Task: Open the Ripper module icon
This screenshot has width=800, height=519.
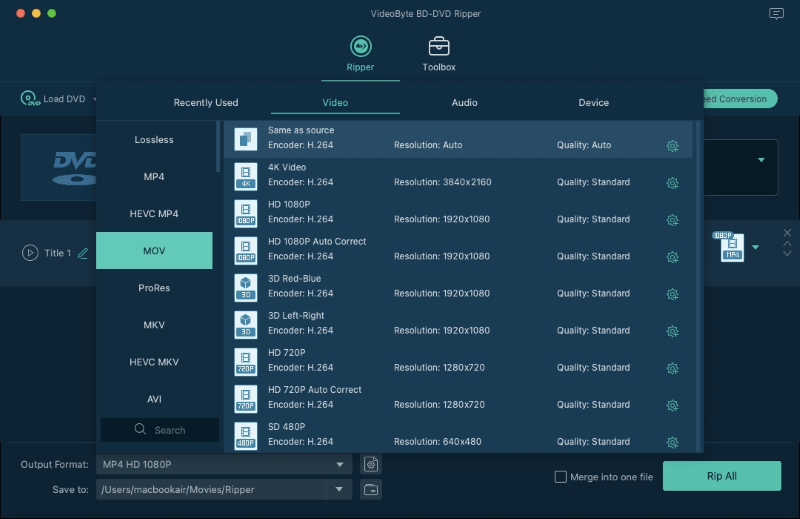Action: (x=360, y=46)
